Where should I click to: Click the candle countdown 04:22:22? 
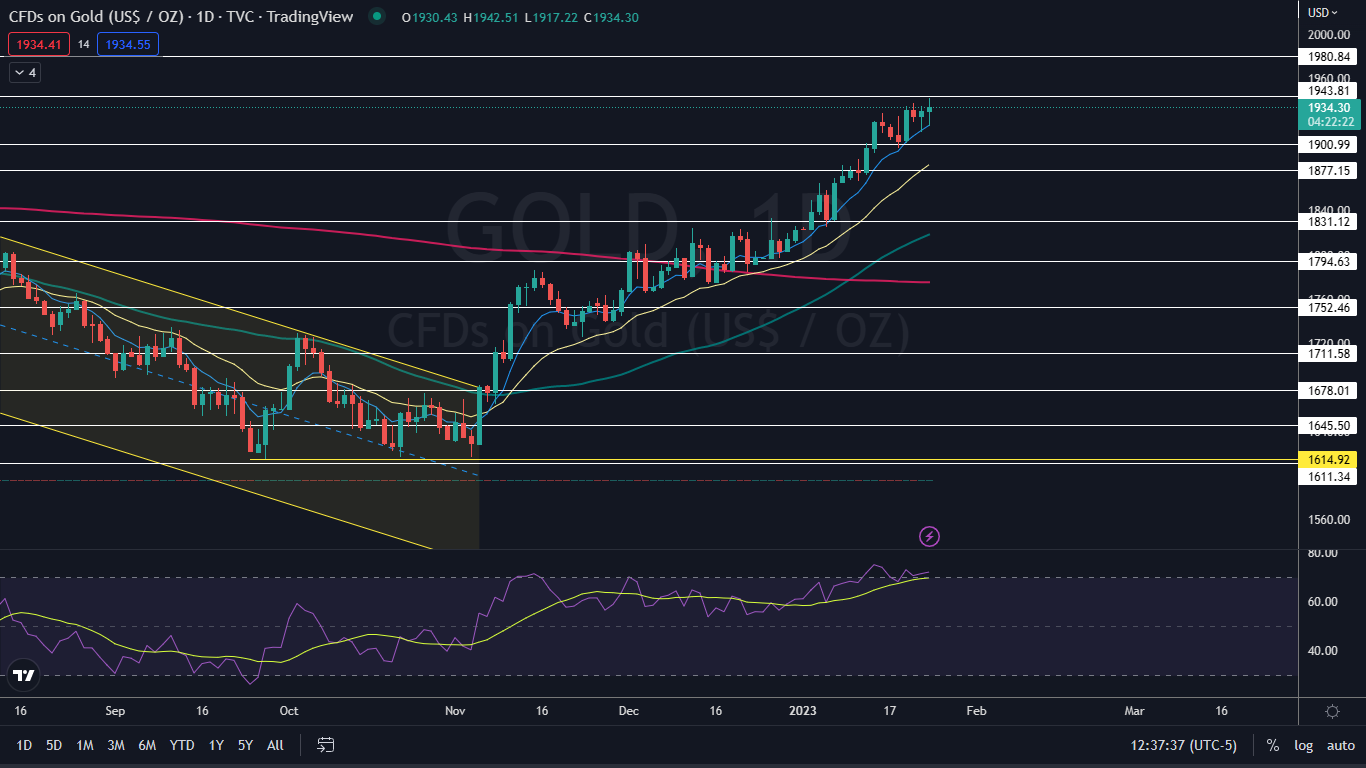point(1329,122)
